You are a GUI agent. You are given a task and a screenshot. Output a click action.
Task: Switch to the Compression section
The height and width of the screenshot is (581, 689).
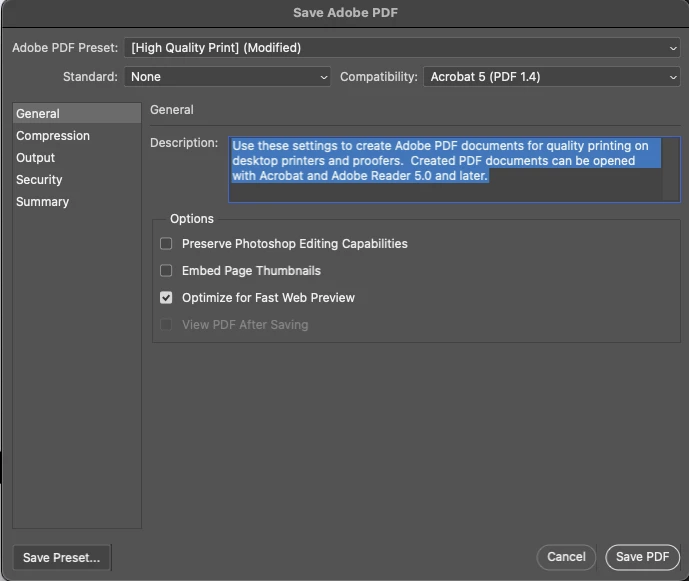(77, 136)
